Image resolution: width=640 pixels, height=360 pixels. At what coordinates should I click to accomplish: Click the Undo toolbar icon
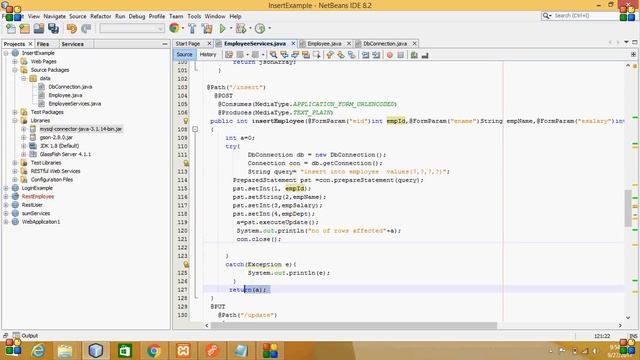click(x=72, y=29)
